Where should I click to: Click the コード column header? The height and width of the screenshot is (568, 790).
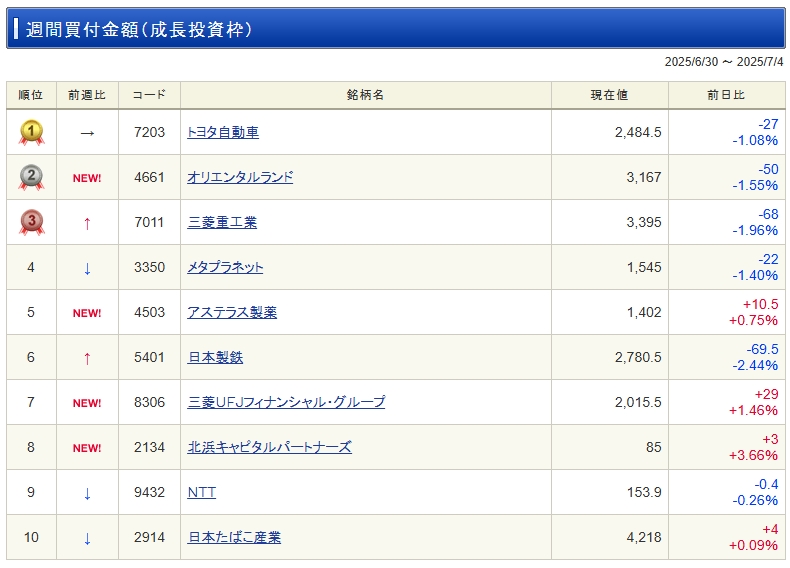click(x=149, y=95)
